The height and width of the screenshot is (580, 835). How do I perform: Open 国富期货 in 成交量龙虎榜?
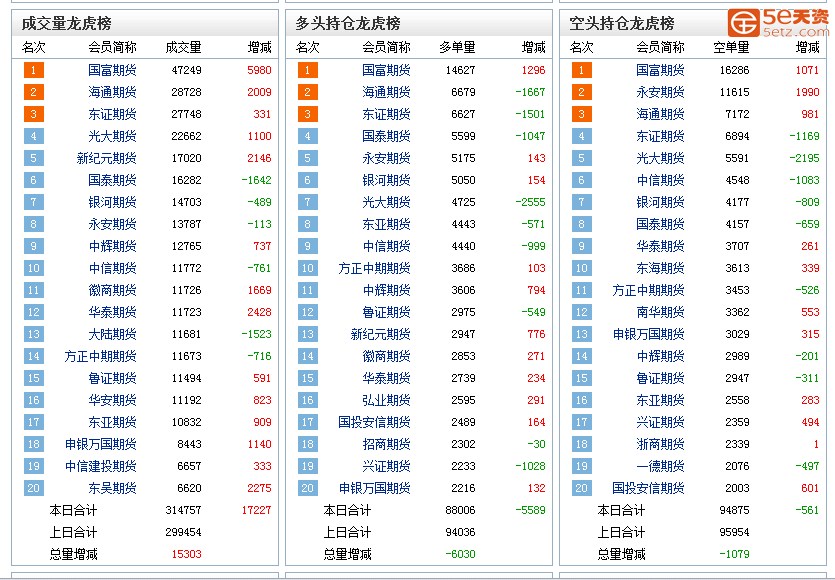click(x=112, y=70)
